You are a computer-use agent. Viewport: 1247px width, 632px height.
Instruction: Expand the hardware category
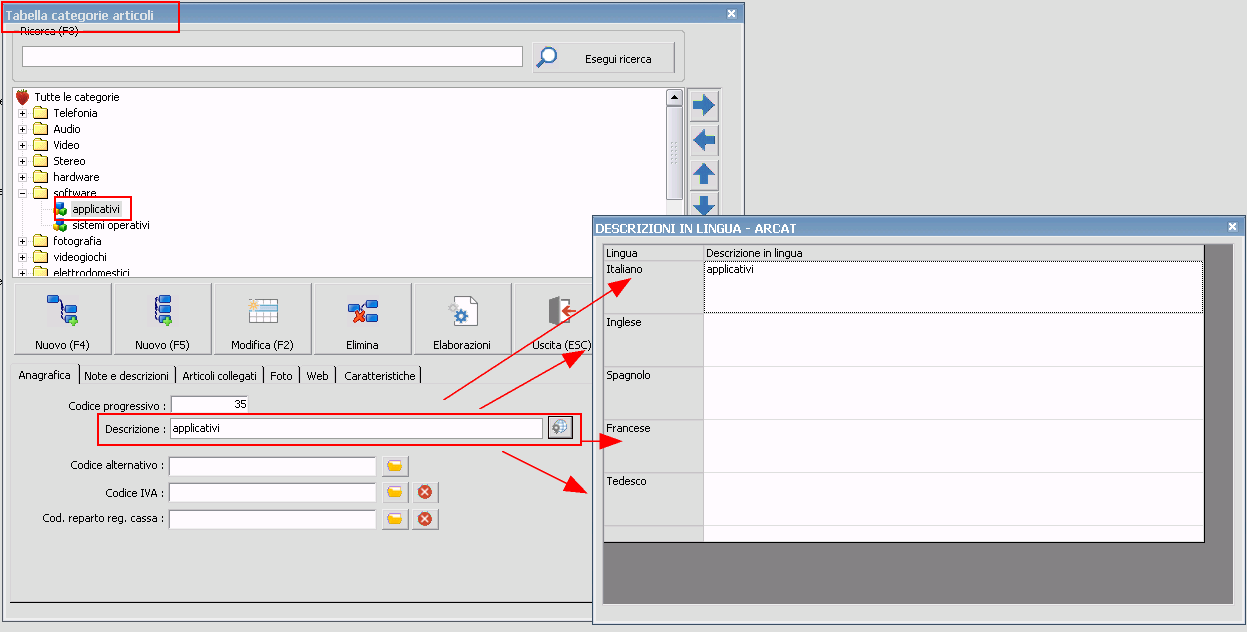pos(23,177)
